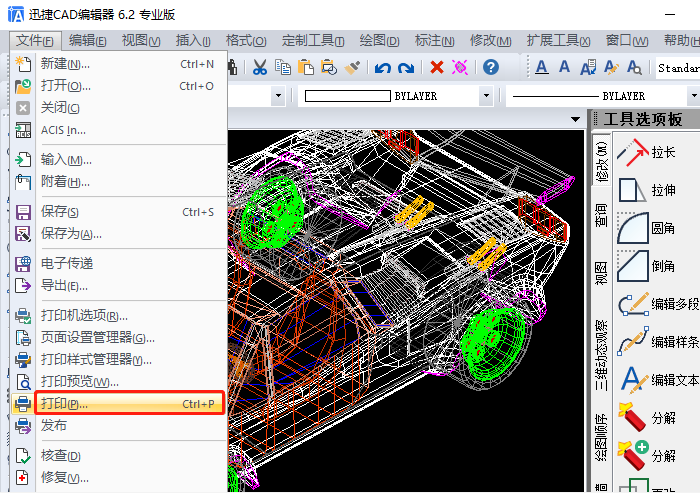This screenshot has width=700, height=493.
Task: Choose 核查(D) menu entry
Action: [119, 455]
